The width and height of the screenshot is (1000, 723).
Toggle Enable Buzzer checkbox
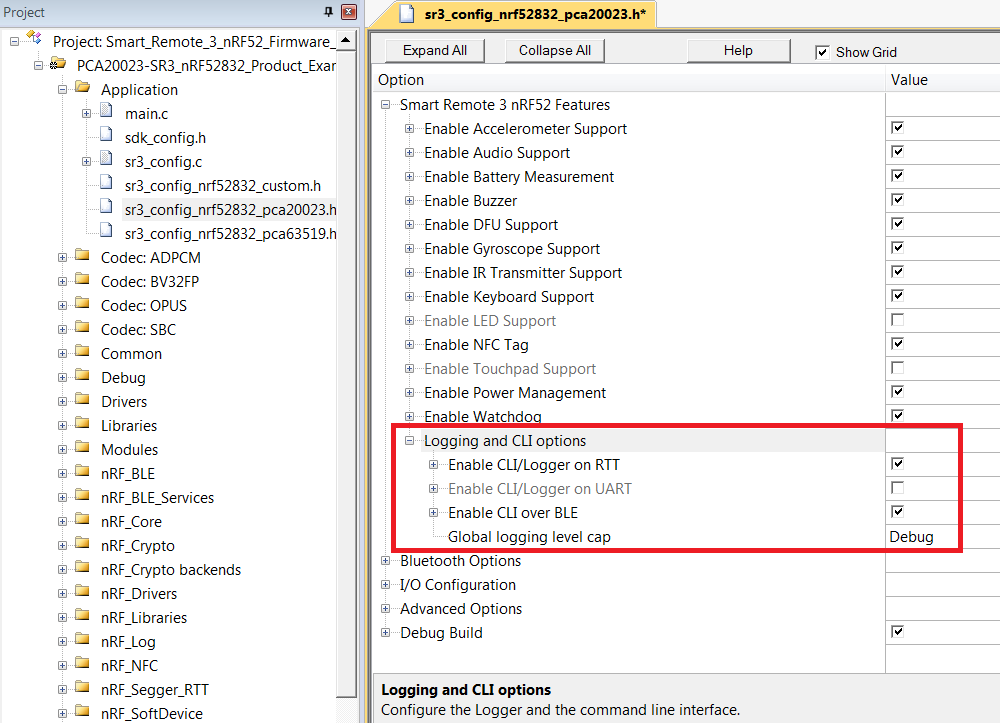coord(897,200)
